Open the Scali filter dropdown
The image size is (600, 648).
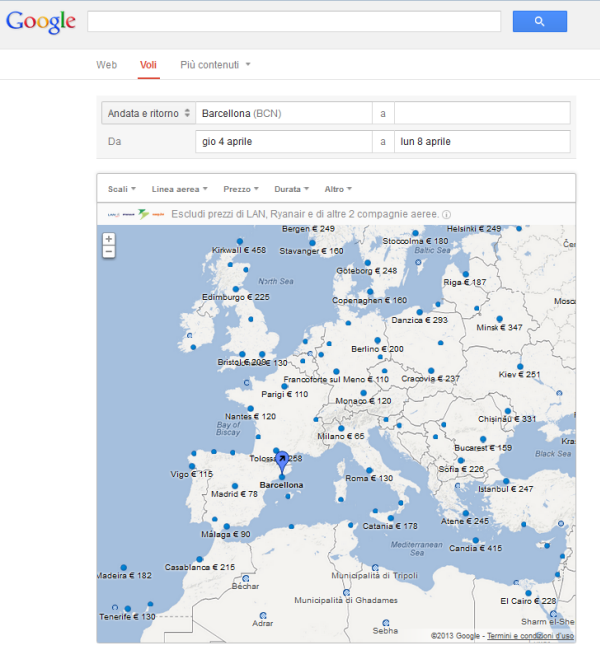pyautogui.click(x=121, y=189)
